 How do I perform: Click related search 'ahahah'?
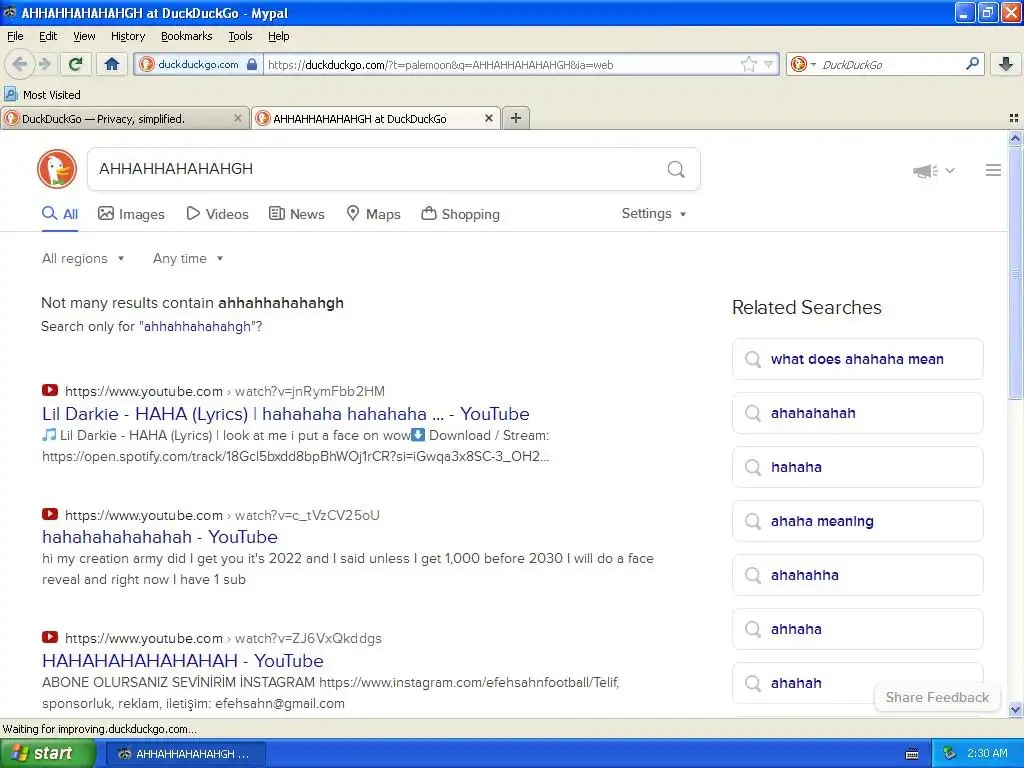857,683
